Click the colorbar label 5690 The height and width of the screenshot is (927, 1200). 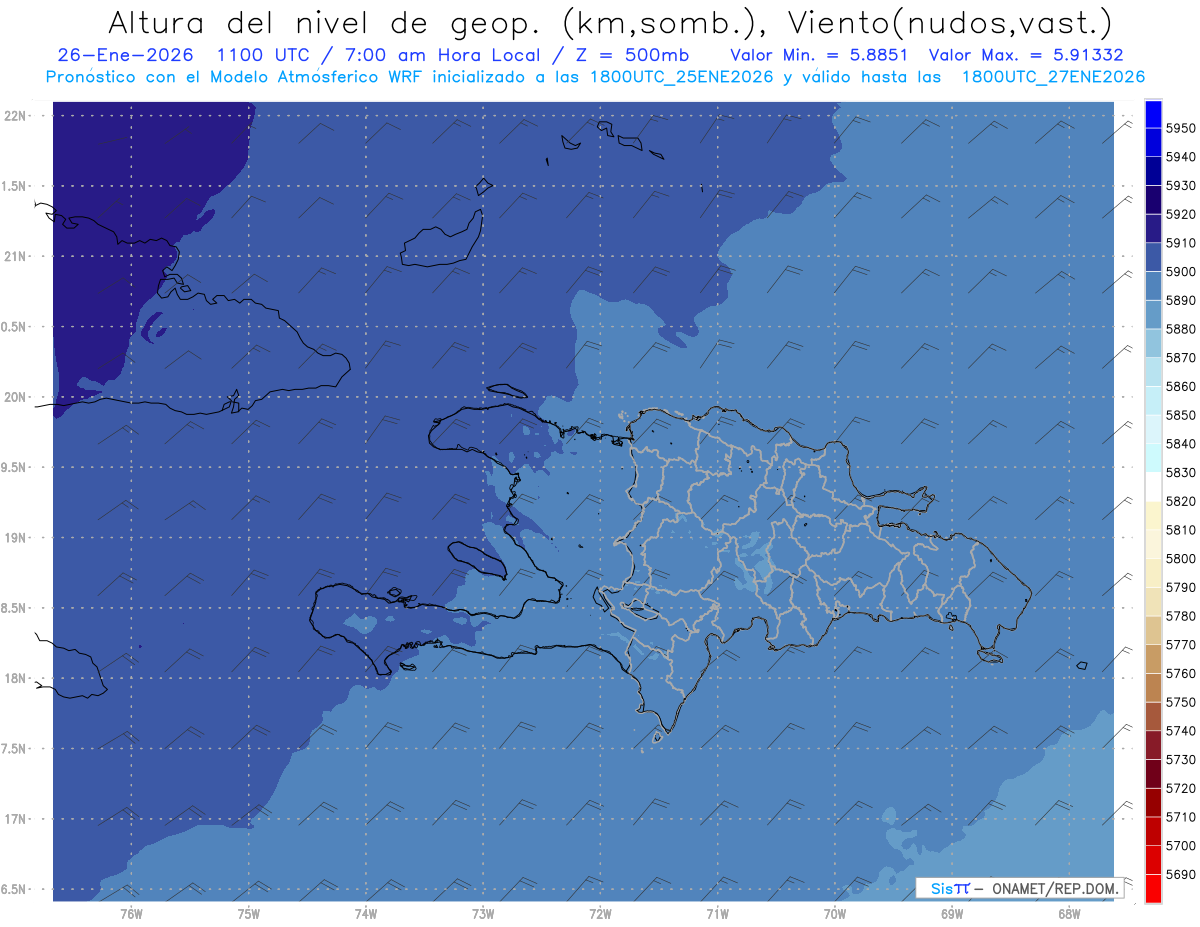[1180, 874]
